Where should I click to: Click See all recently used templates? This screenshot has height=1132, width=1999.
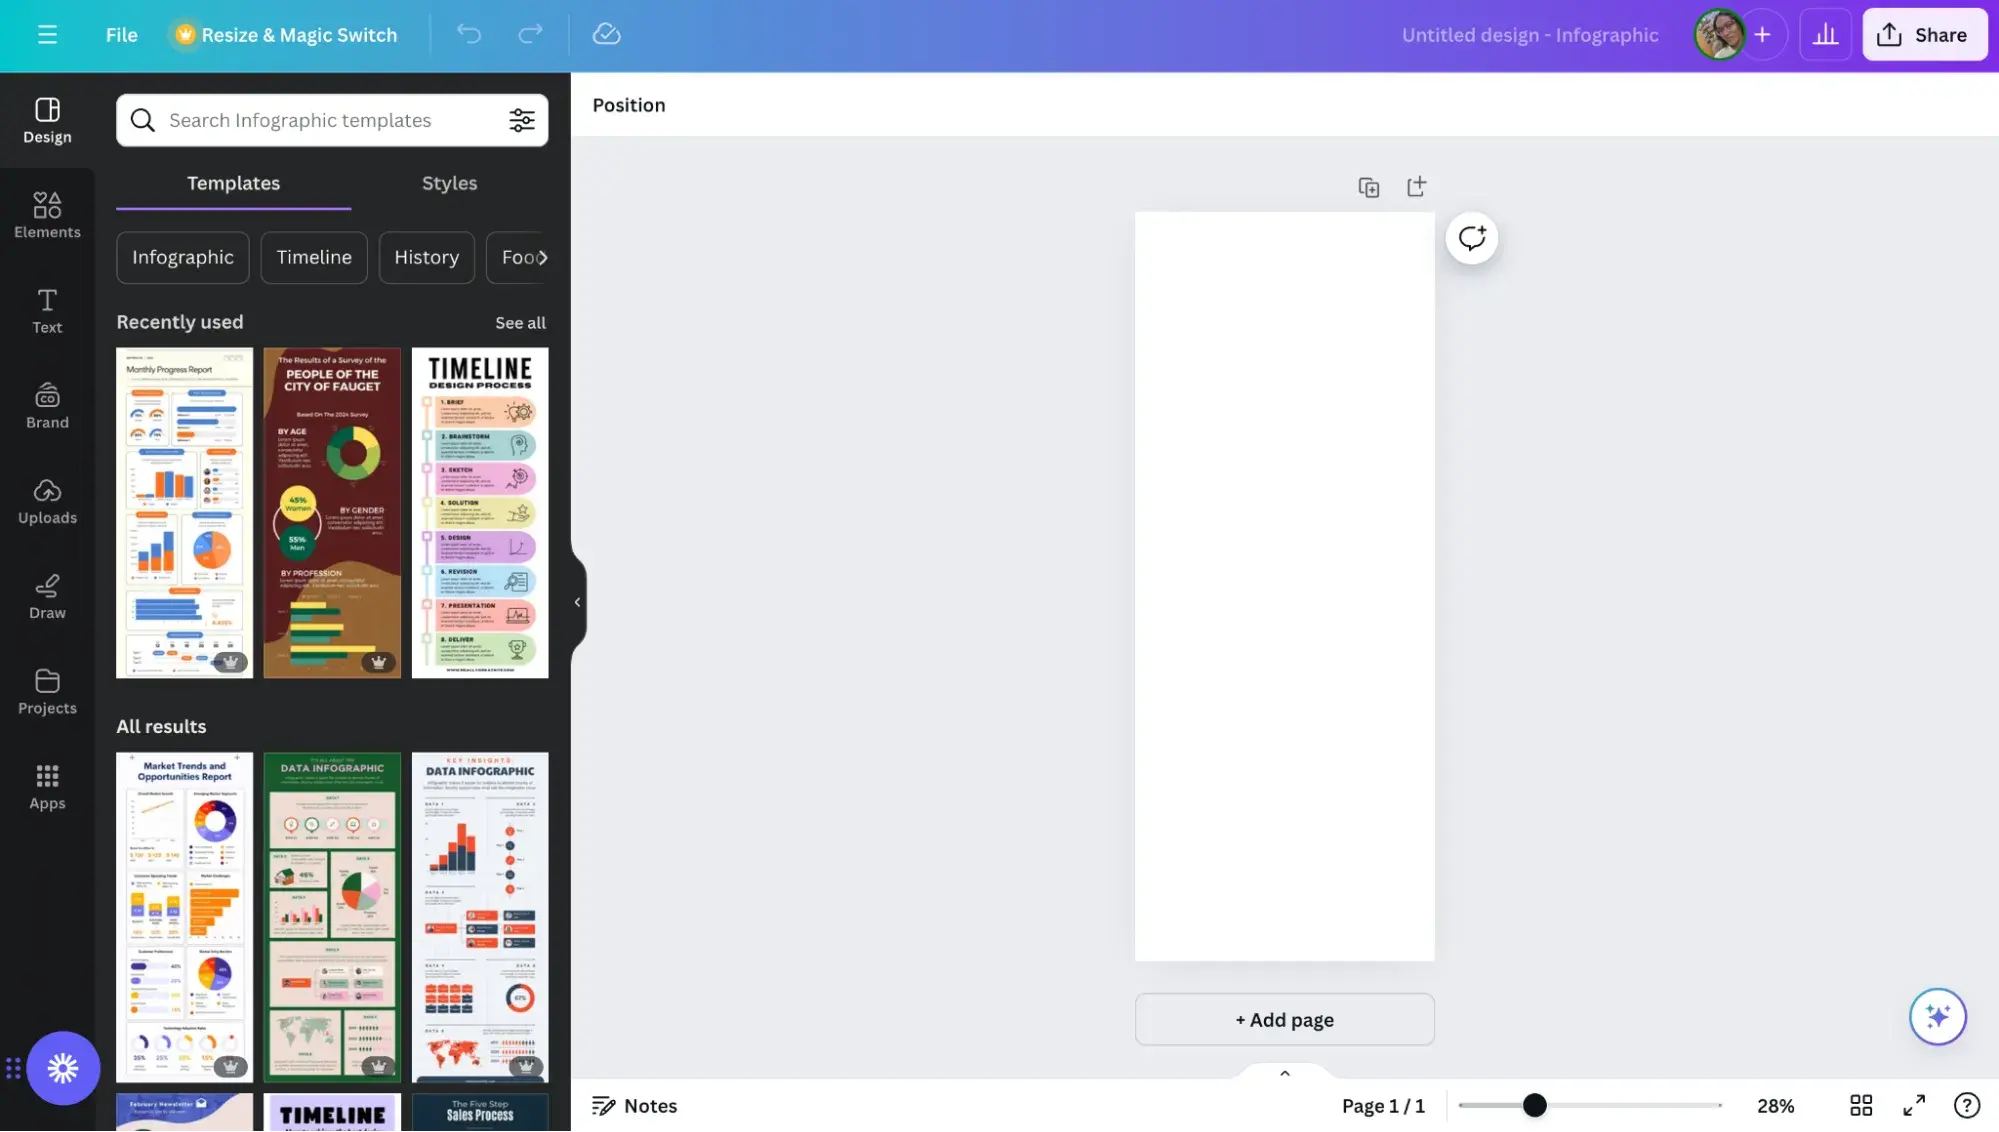[520, 322]
